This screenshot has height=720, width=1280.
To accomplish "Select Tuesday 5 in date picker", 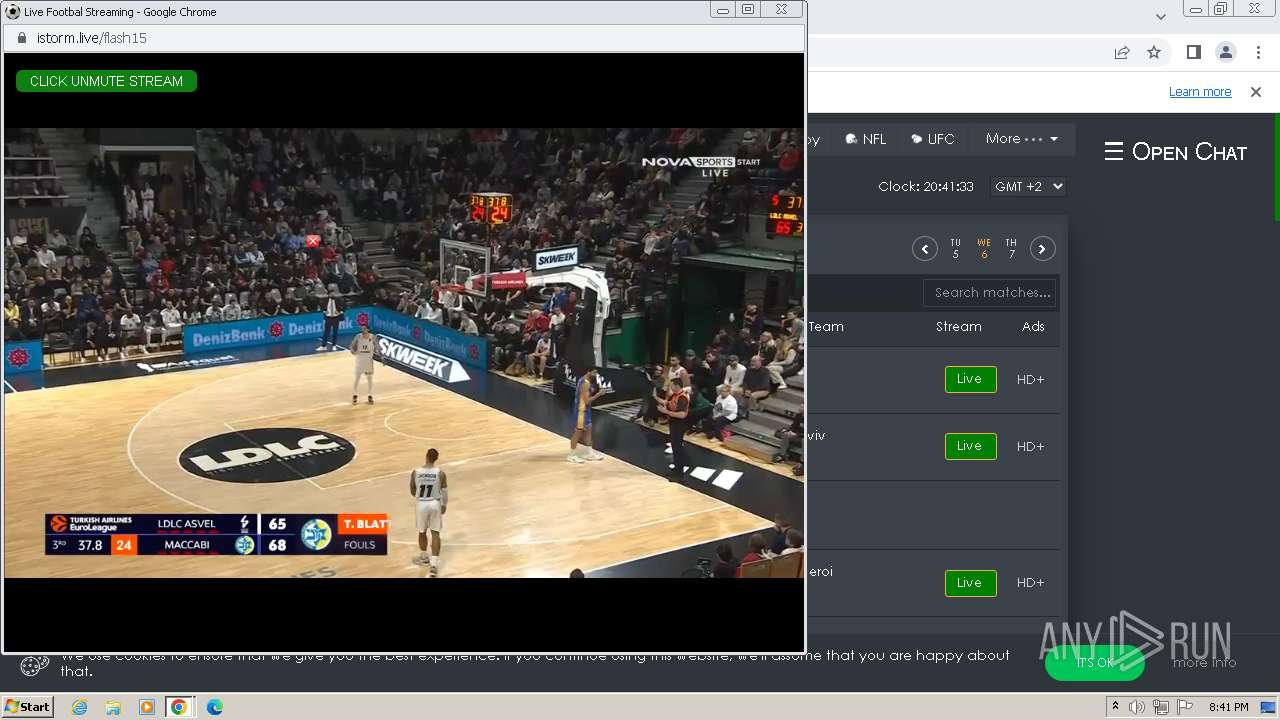I will (955, 249).
